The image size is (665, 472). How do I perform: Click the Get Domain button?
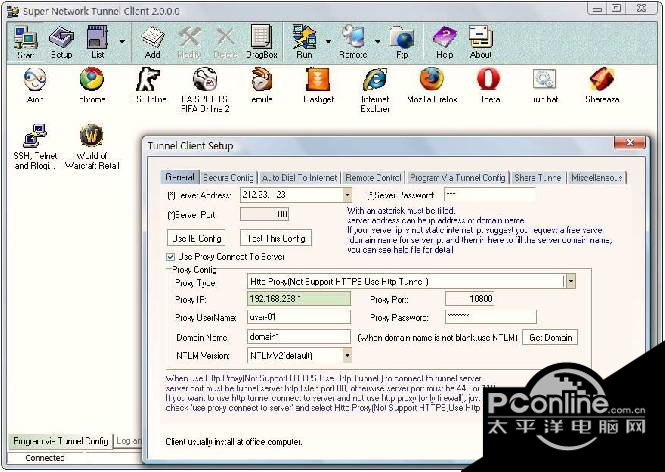(x=550, y=338)
